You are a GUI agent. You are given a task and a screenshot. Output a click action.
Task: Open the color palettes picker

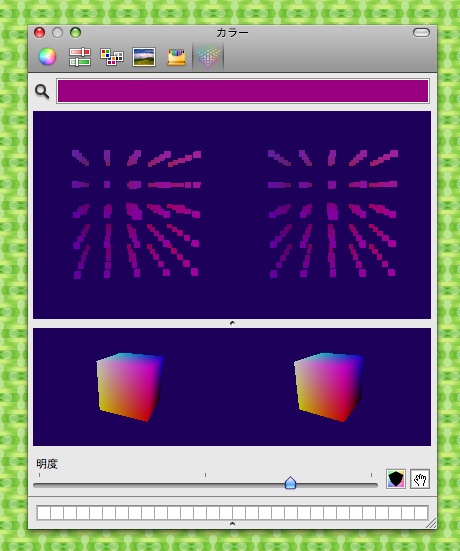pos(112,57)
